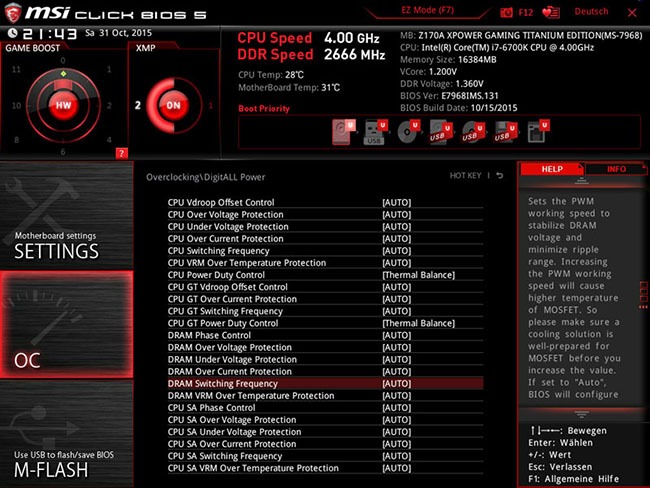
Task: Click the HOT KEY button
Action: pyautogui.click(x=465, y=176)
